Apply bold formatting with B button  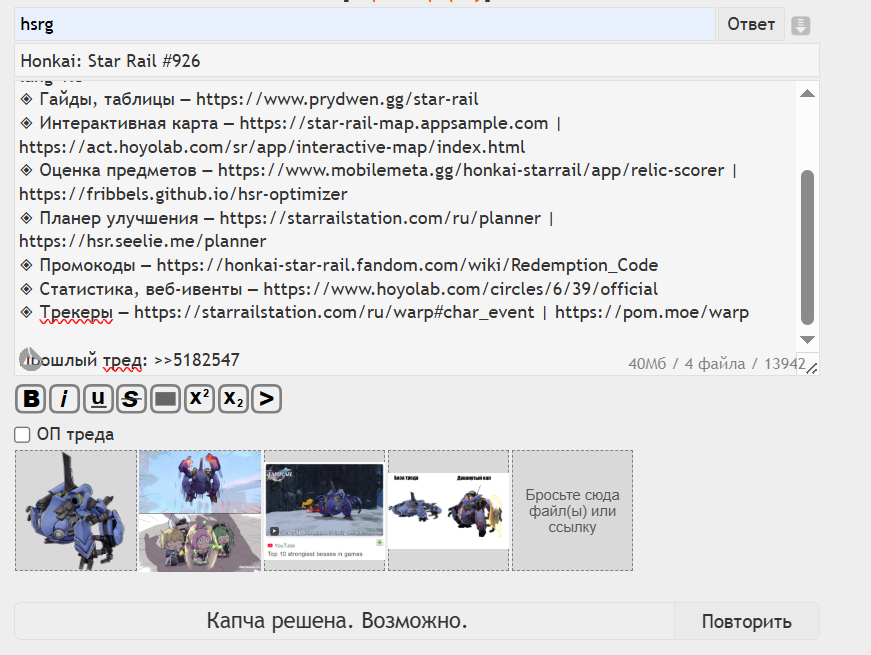point(31,398)
